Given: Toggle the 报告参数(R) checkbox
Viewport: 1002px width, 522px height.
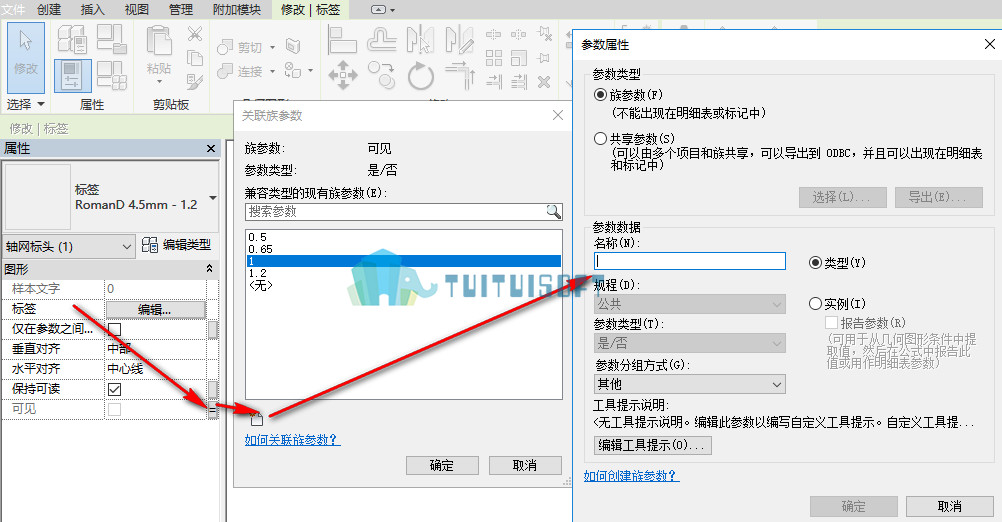Looking at the screenshot, I should point(831,323).
